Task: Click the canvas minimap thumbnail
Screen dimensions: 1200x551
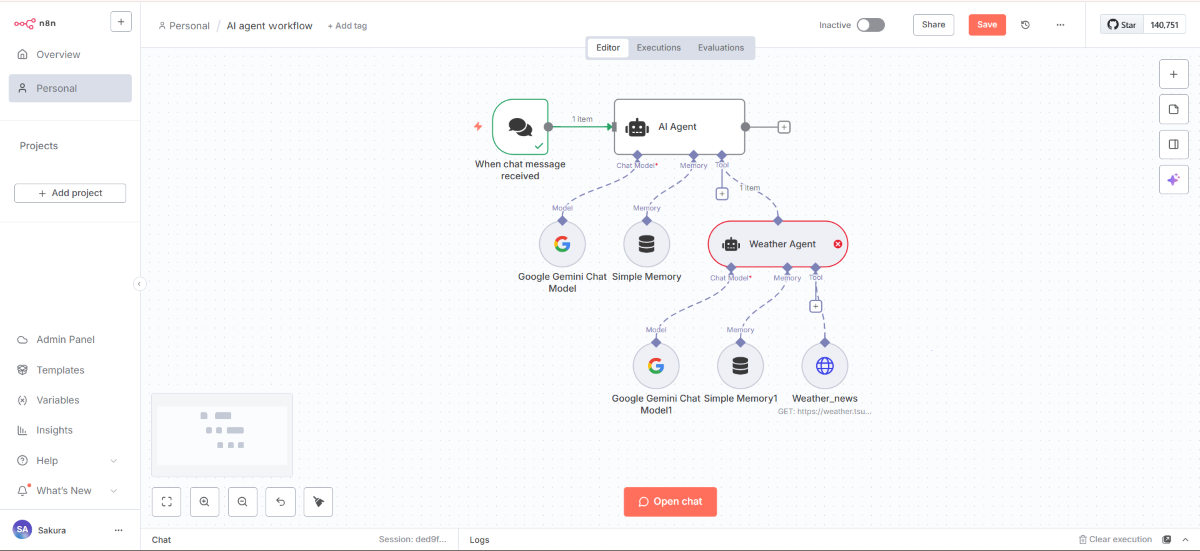Action: [222, 435]
